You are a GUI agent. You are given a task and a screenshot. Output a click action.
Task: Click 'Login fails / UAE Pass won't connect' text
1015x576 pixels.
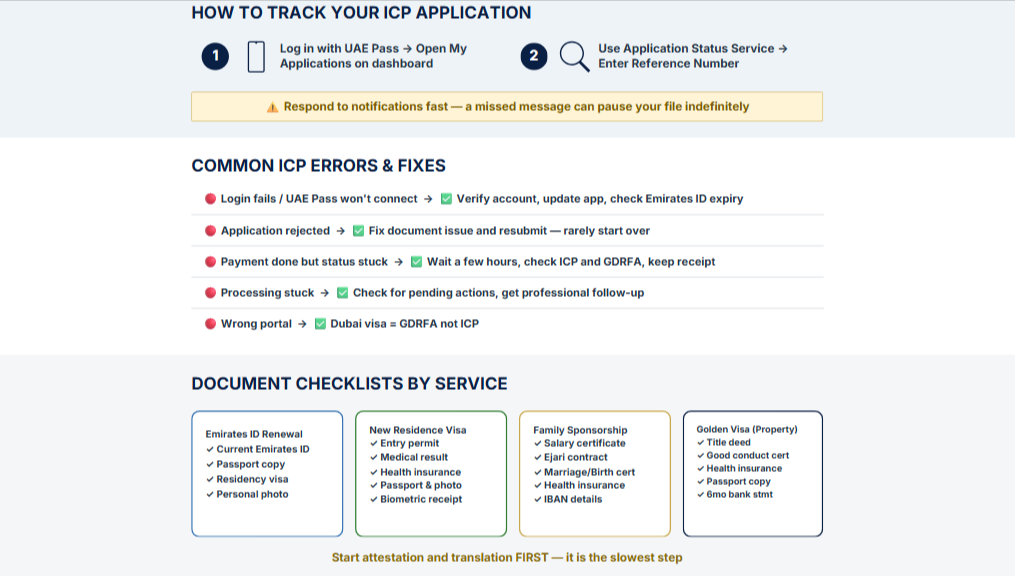(319, 199)
